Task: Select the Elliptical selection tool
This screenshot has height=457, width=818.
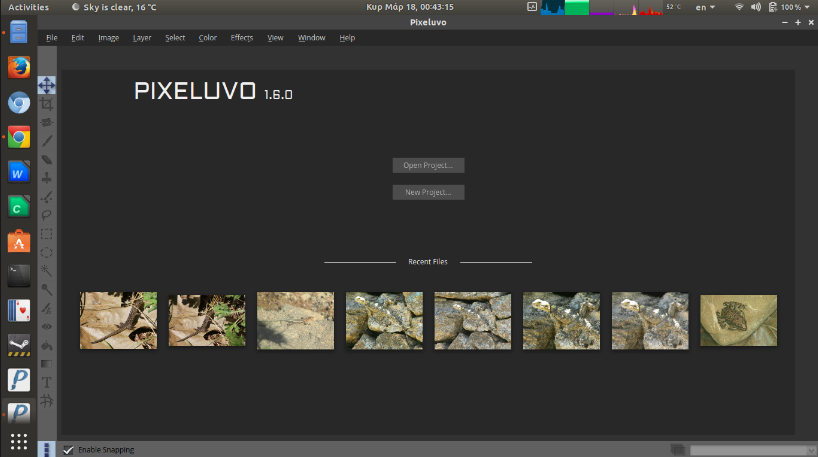Action: [46, 252]
